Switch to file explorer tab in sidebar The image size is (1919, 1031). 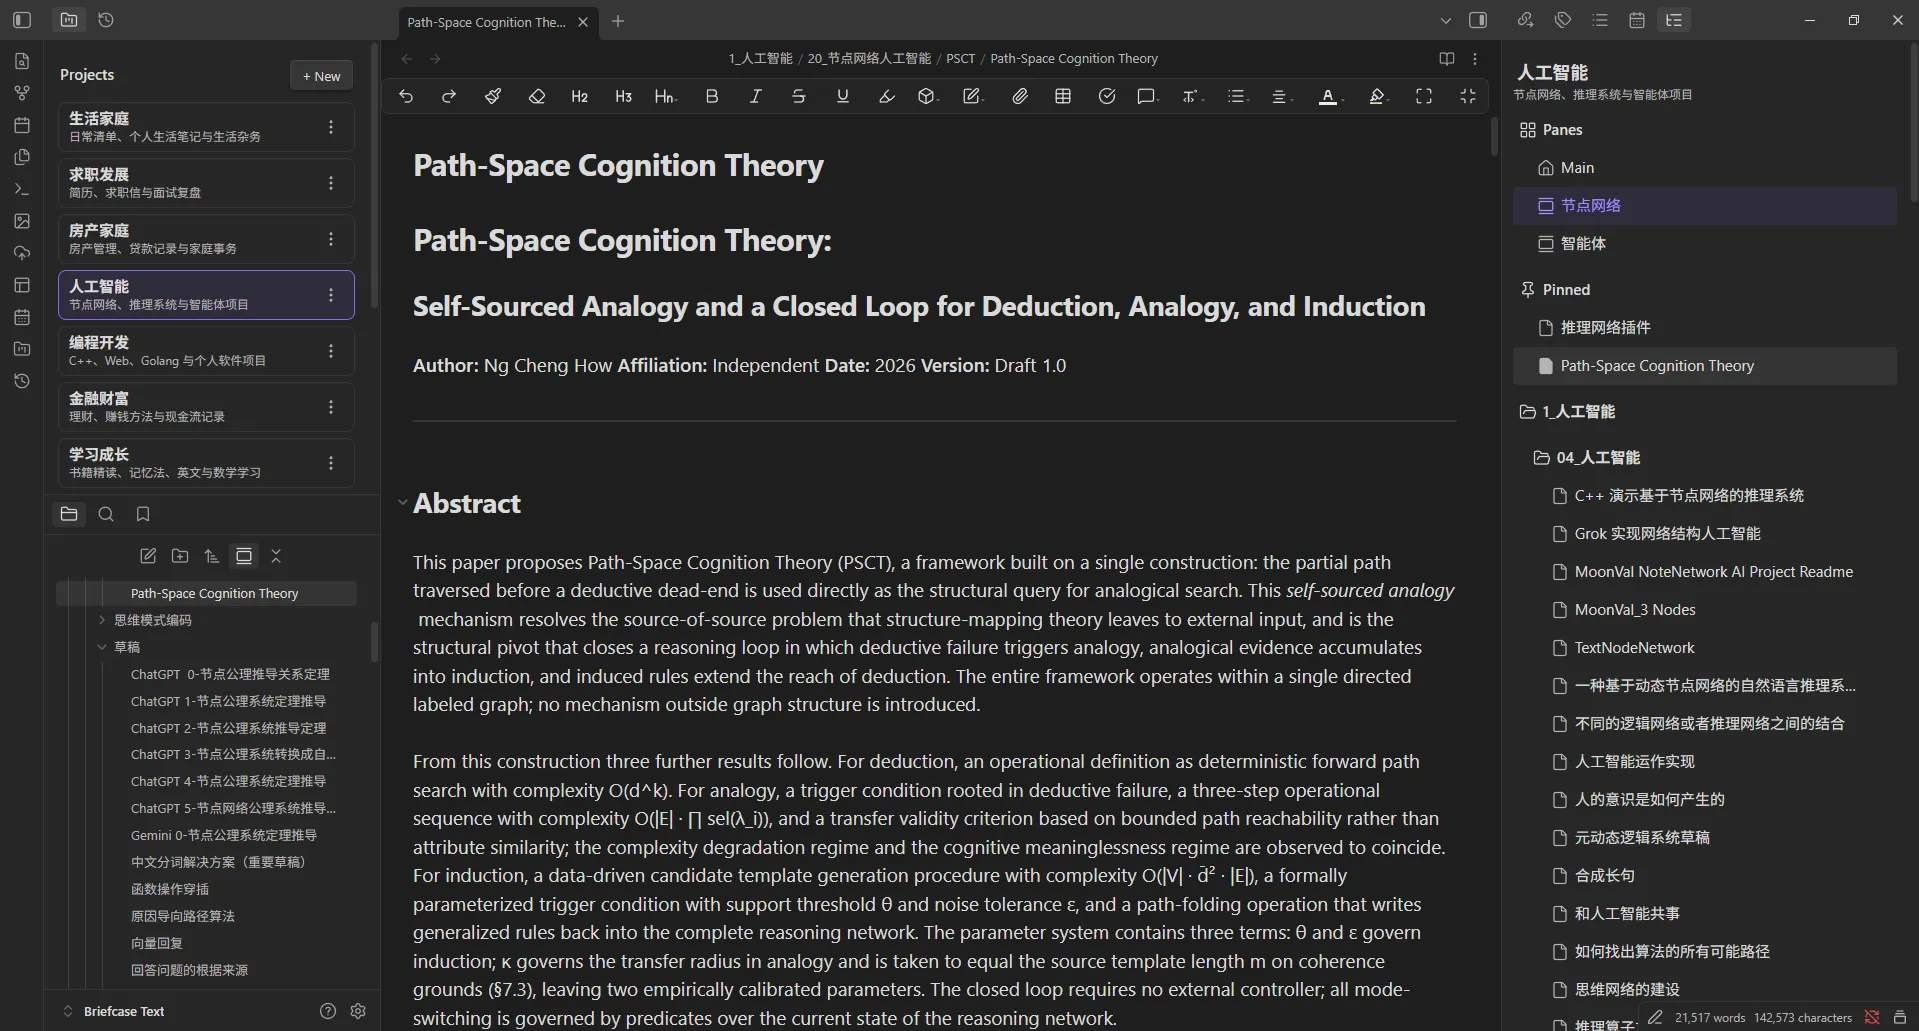[x=69, y=514]
